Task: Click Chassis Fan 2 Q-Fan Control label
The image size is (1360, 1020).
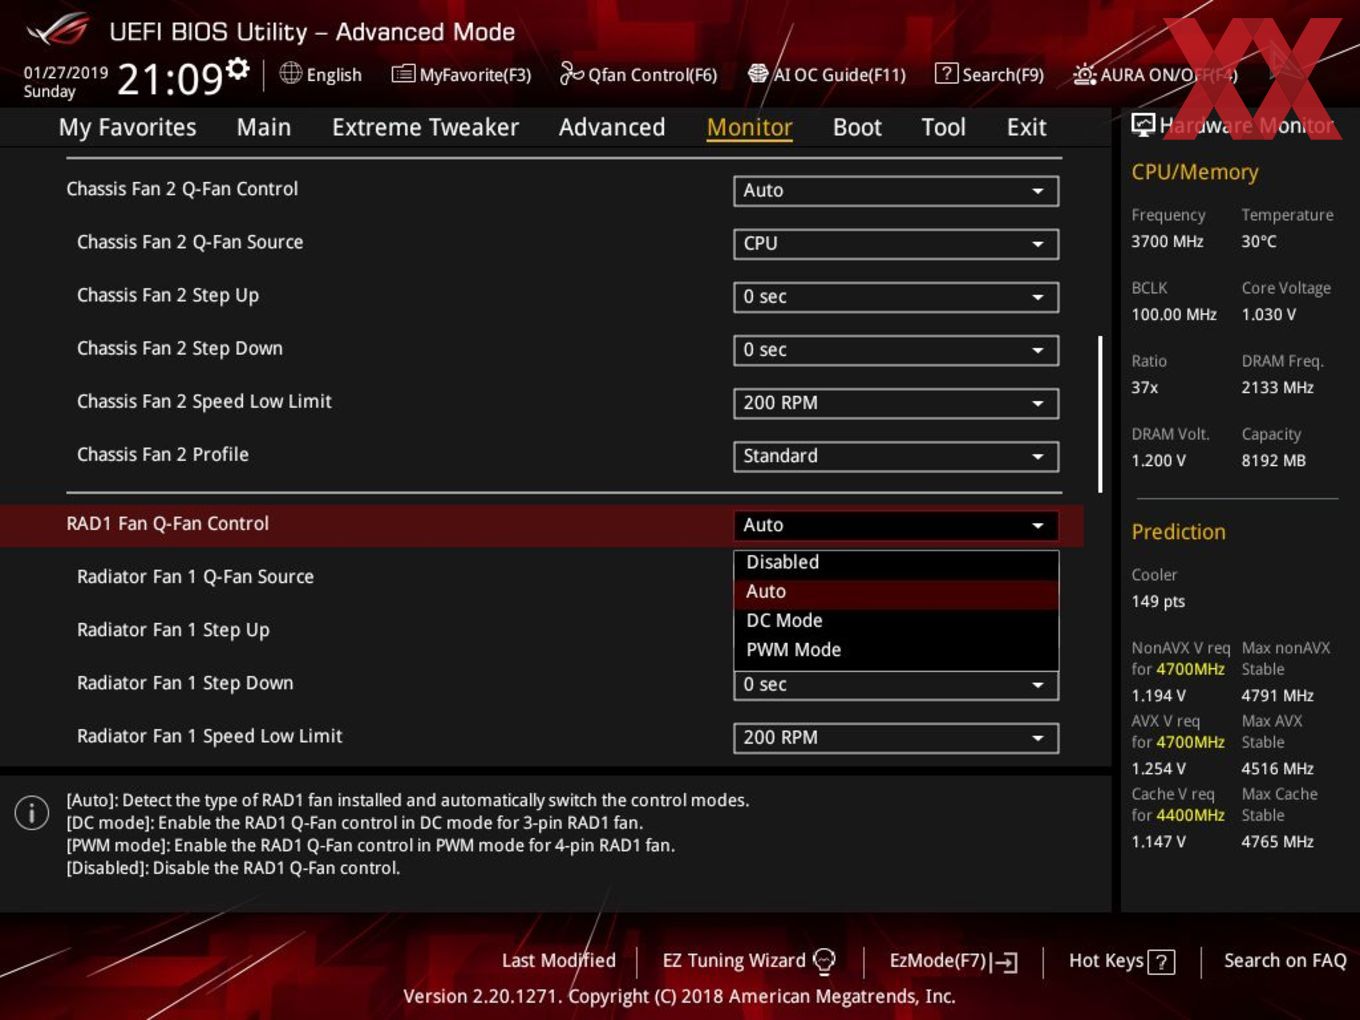Action: click(182, 188)
